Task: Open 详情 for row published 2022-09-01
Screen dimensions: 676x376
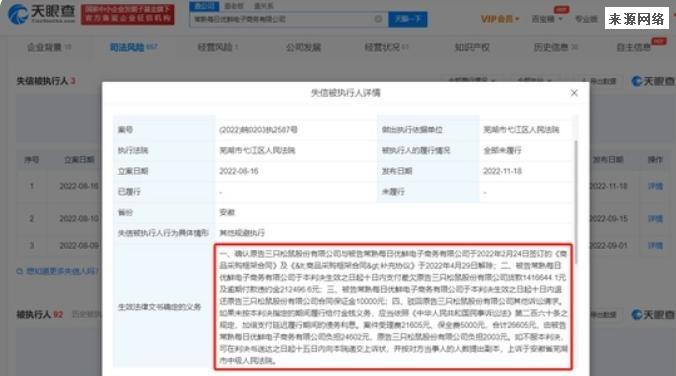Action: pos(655,245)
